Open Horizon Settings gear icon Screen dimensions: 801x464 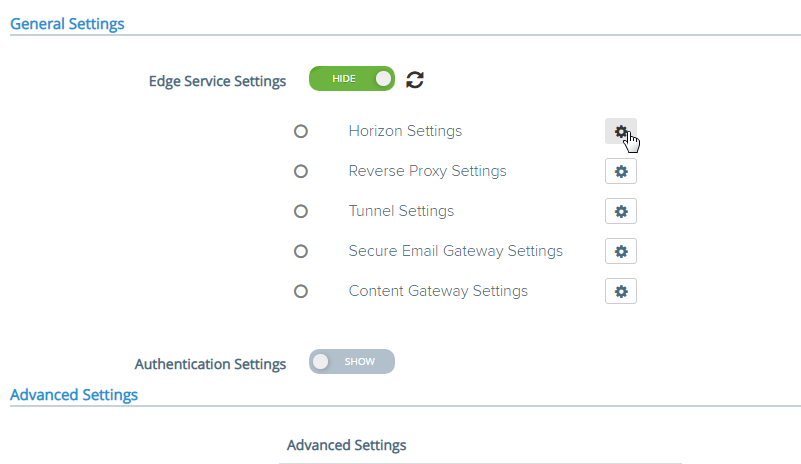click(621, 131)
